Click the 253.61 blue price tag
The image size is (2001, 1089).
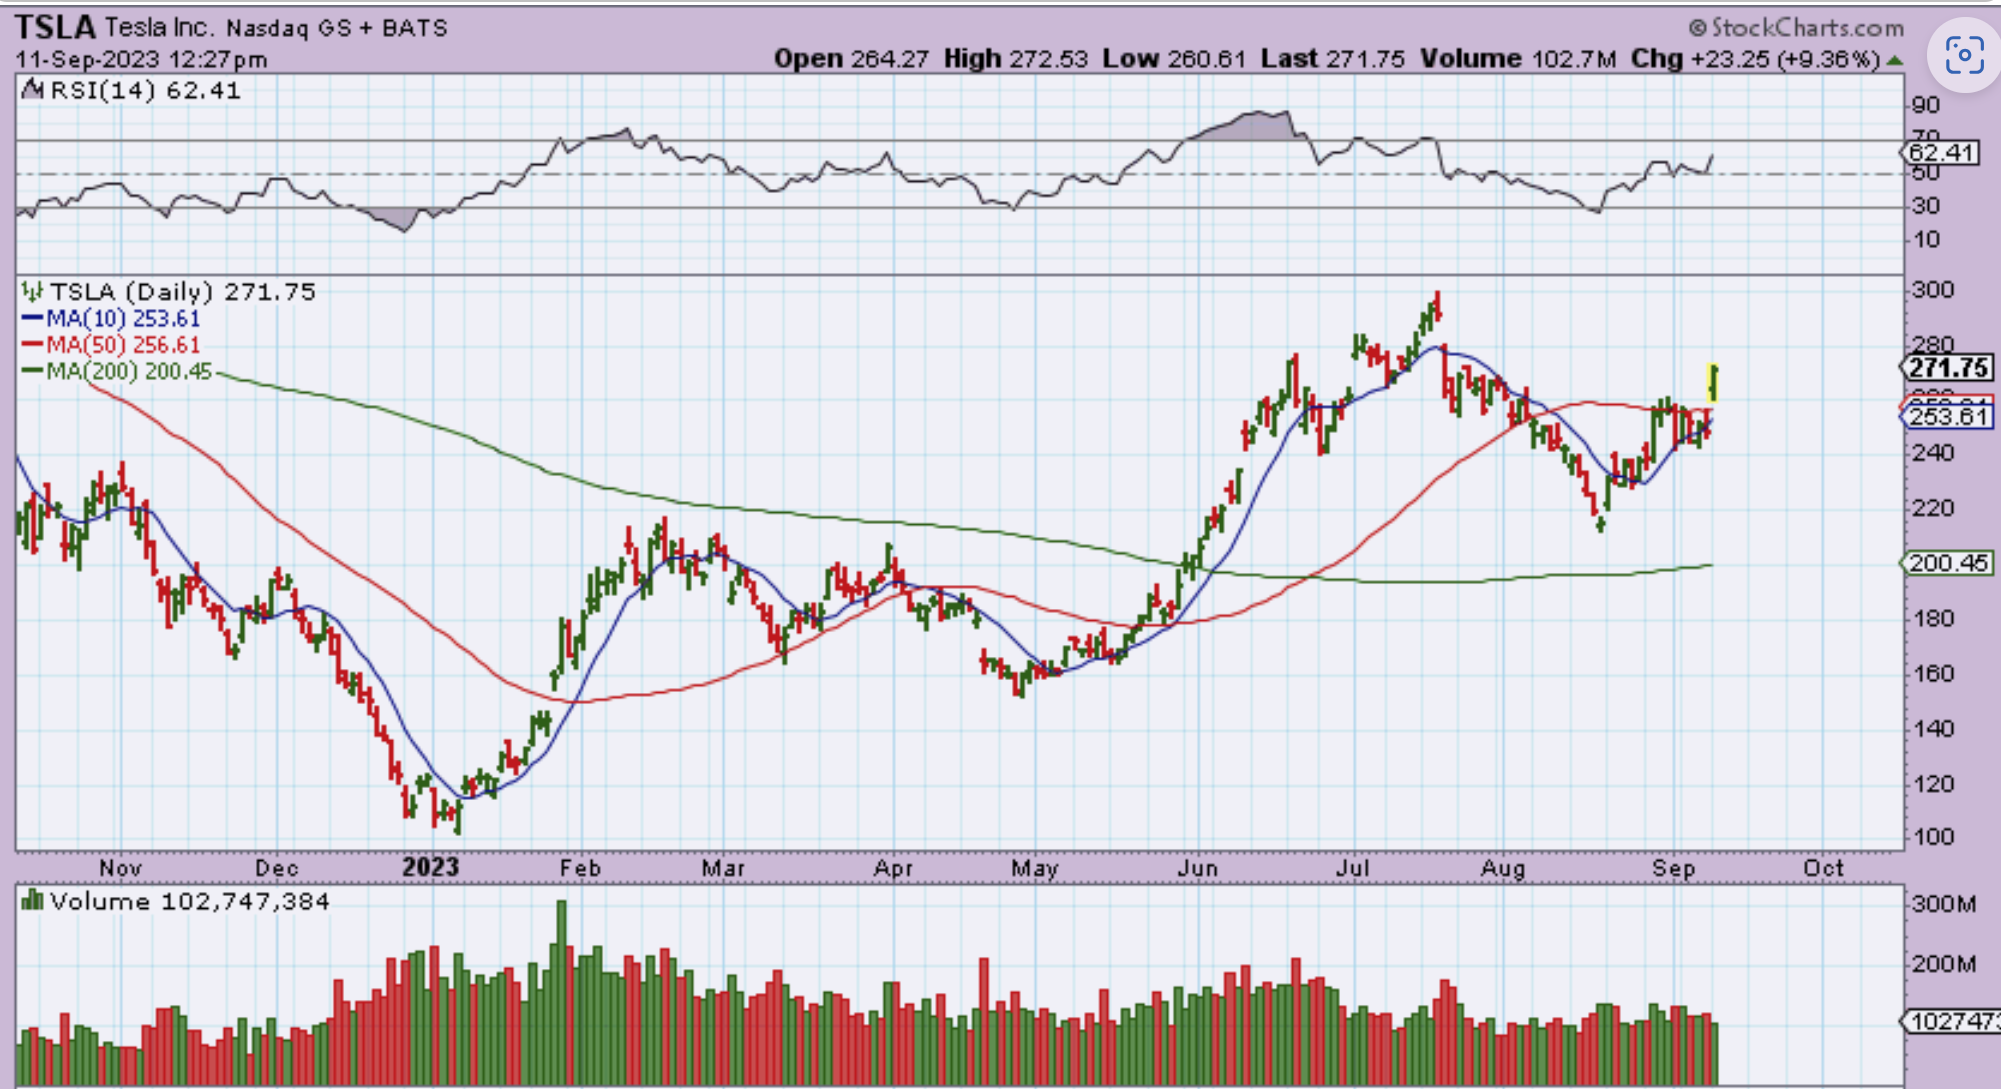point(1947,417)
